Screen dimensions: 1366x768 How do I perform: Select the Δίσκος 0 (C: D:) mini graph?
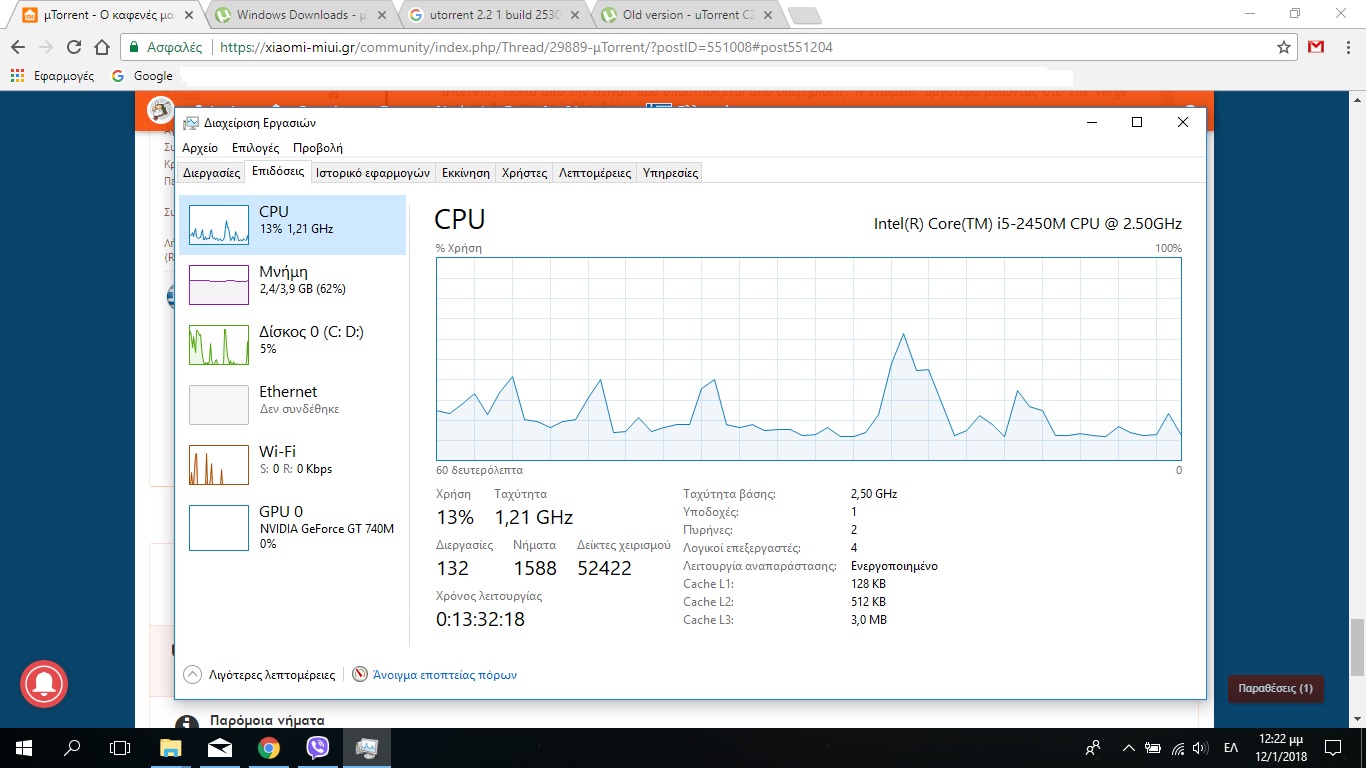pos(219,345)
